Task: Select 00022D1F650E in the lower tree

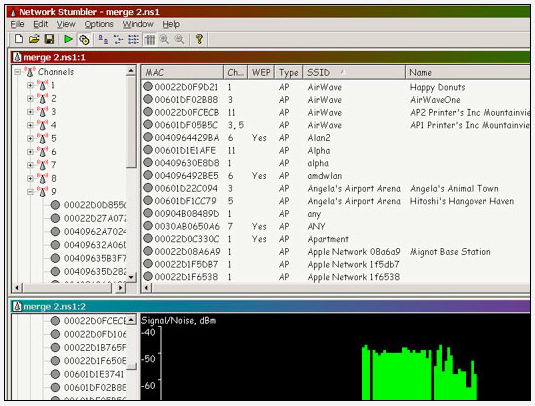Action: (x=95, y=361)
